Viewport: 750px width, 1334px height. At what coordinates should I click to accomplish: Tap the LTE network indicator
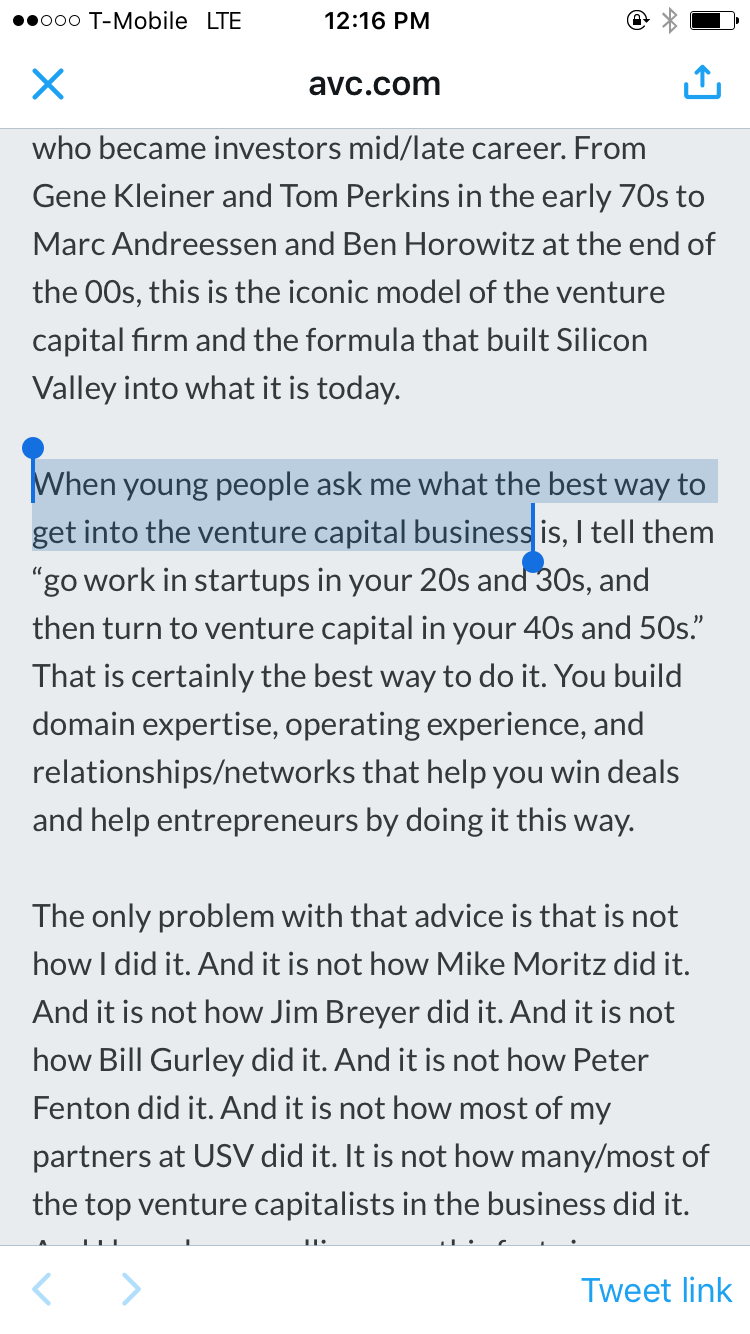(223, 21)
